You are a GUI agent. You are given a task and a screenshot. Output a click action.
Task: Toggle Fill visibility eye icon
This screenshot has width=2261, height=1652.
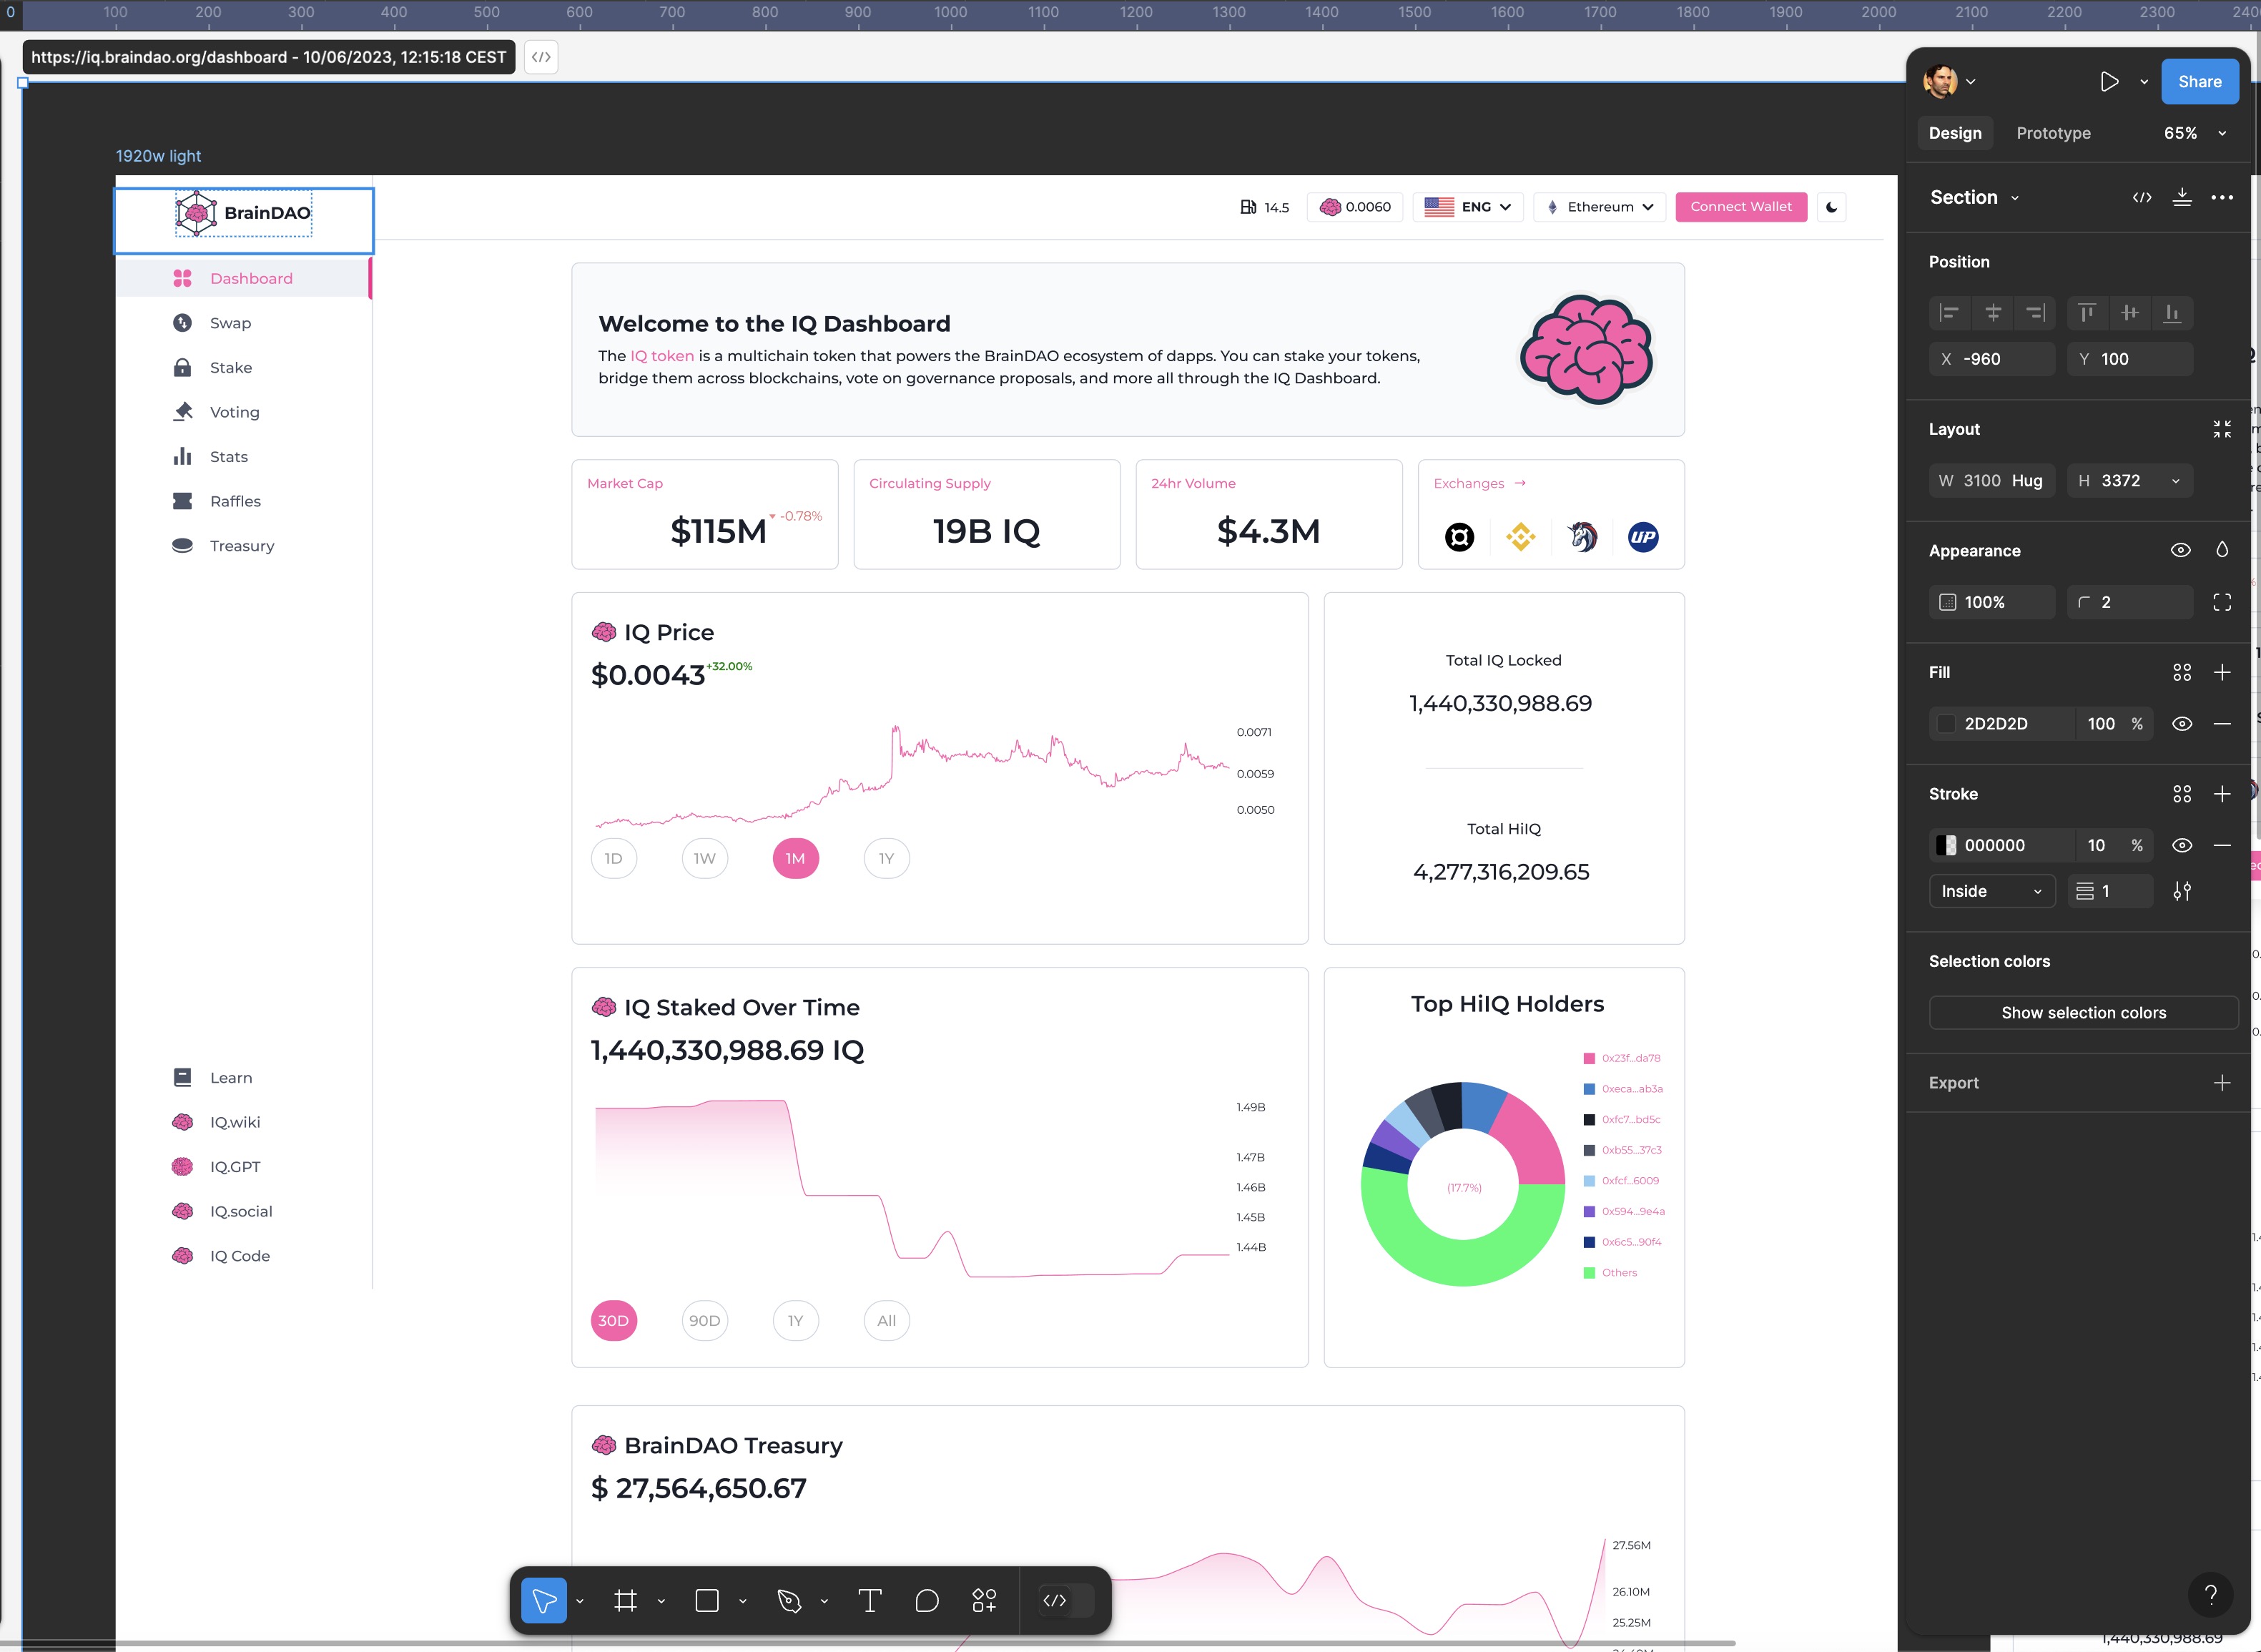click(x=2182, y=724)
